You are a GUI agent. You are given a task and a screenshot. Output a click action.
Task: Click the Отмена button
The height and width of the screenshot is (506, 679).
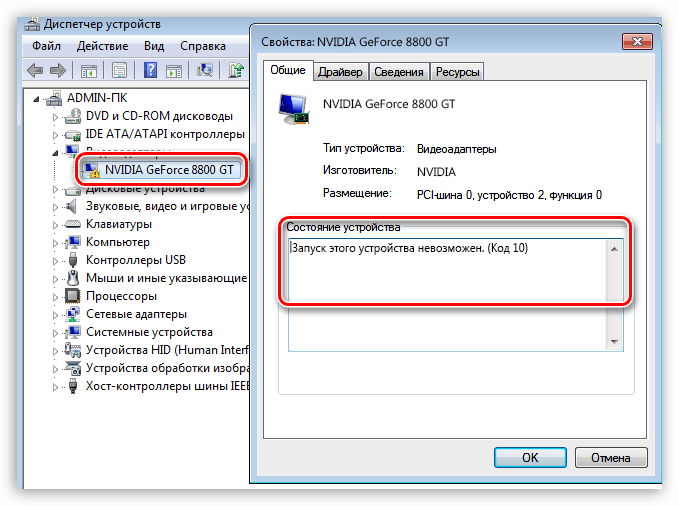[611, 457]
